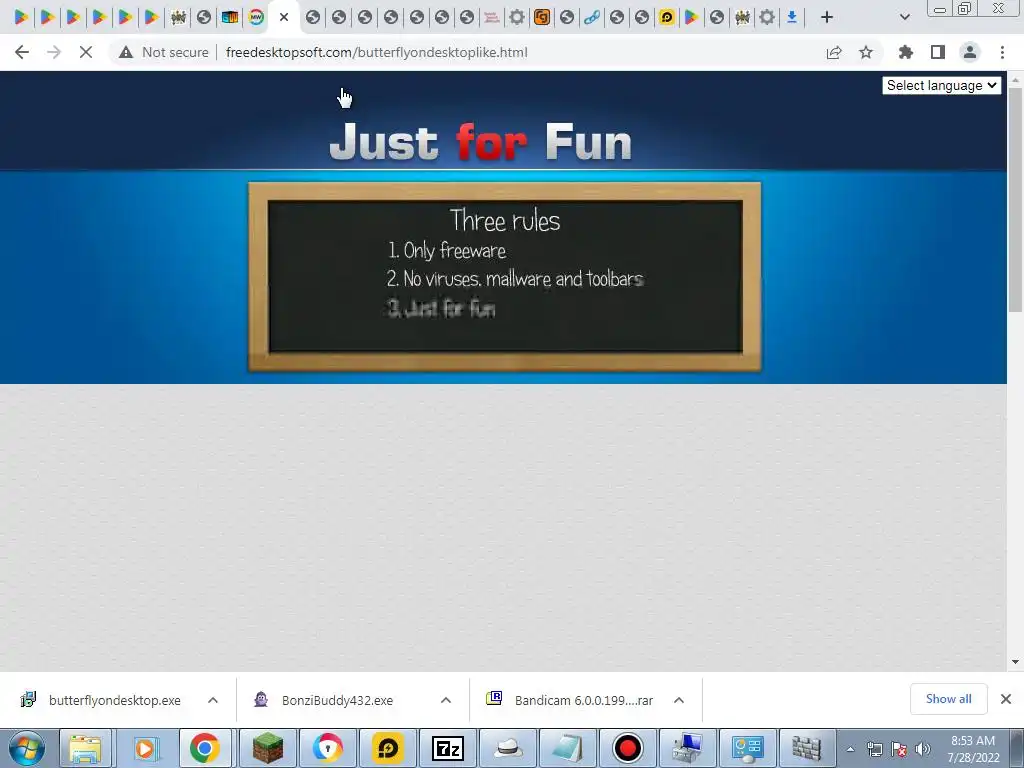Screen dimensions: 1024x768
Task: Open Bandicam red record taskbar icon
Action: tap(628, 748)
